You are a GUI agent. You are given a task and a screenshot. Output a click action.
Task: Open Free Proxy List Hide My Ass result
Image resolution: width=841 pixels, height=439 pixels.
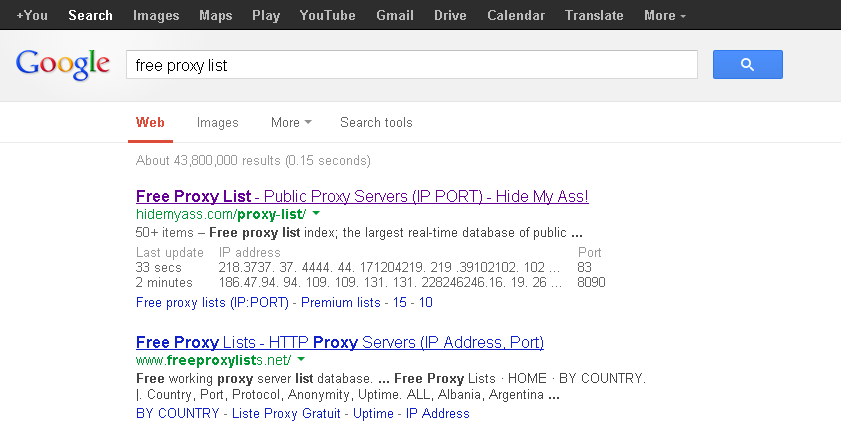tap(362, 196)
